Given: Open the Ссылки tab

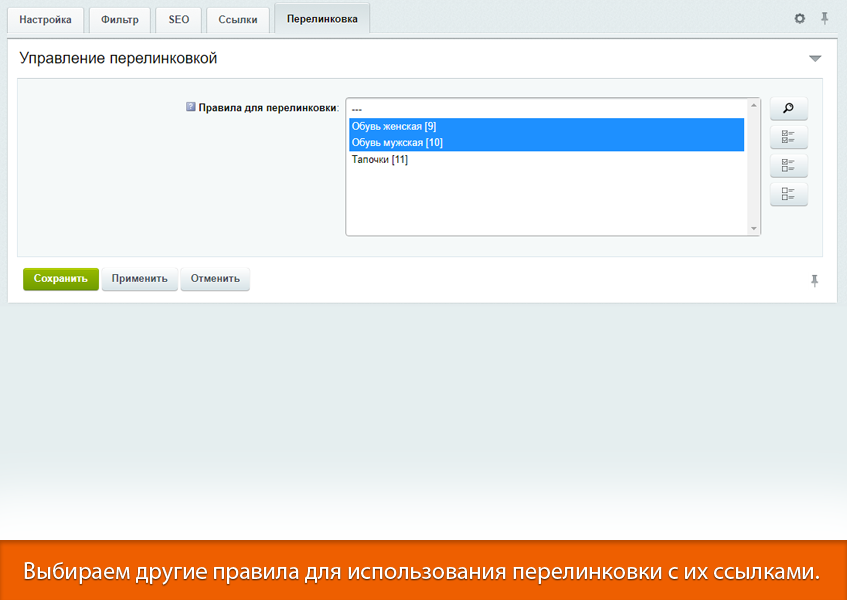Looking at the screenshot, I should click(237, 19).
